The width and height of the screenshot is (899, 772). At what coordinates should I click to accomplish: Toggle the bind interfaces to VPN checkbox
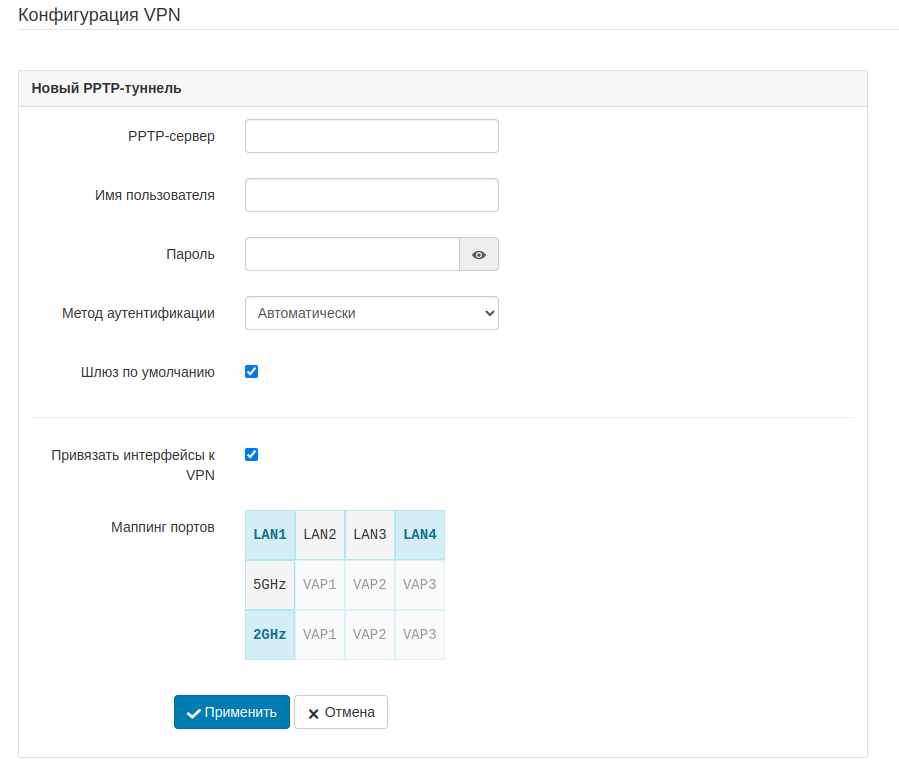252,455
